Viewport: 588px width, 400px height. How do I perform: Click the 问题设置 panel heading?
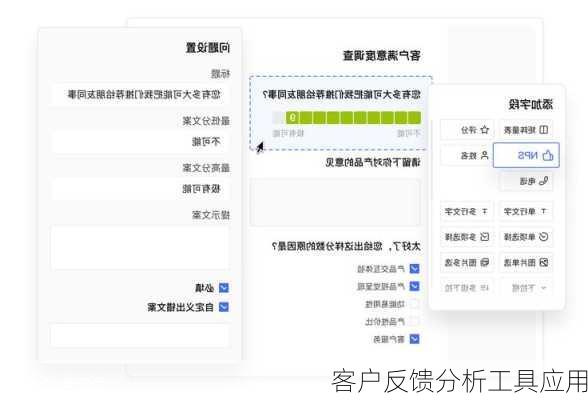point(208,48)
